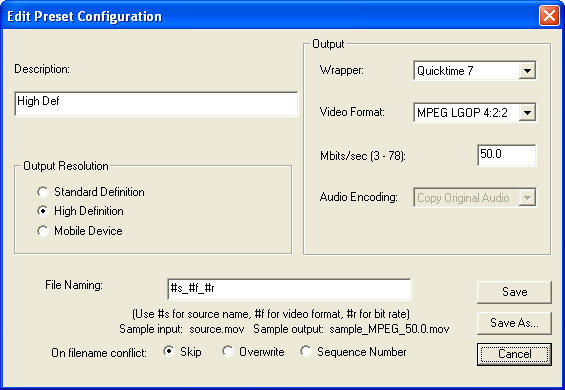Choose Mobile Device output resolution
This screenshot has height=390, width=565.
[x=43, y=231]
